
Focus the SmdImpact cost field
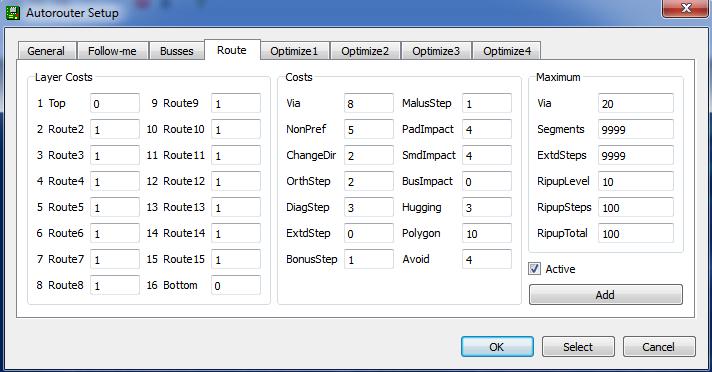click(x=487, y=155)
